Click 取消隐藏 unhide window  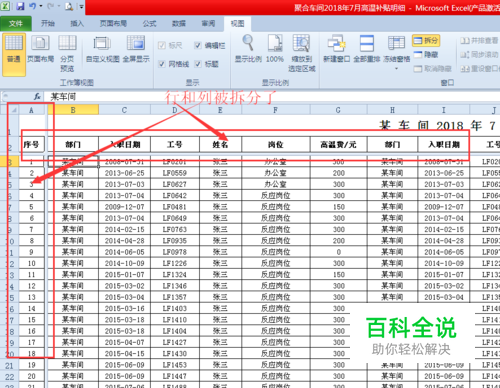click(x=433, y=69)
